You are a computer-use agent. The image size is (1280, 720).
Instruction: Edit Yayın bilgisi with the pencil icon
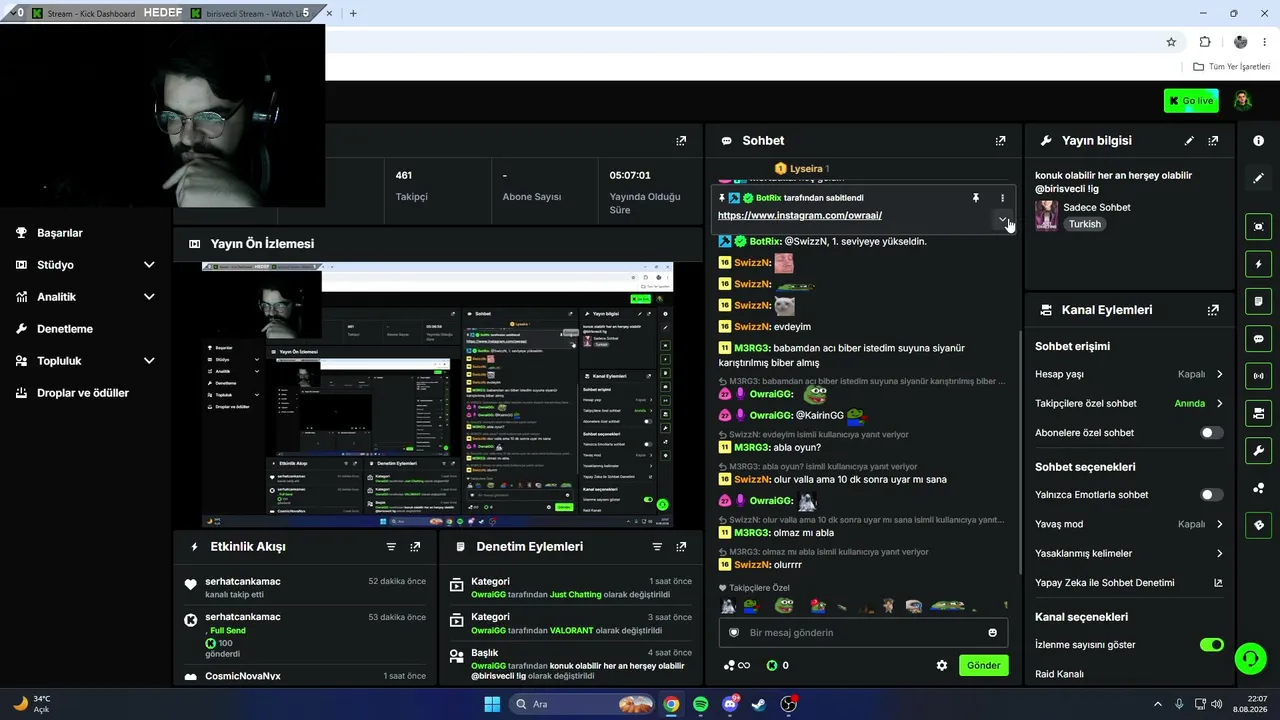tap(1189, 141)
